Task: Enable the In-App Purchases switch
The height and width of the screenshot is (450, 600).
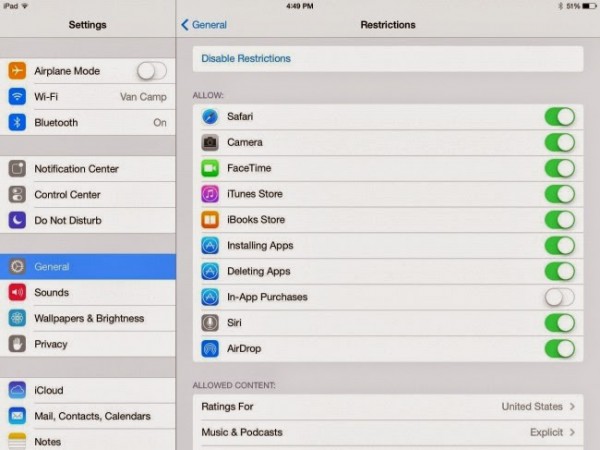Action: [x=560, y=297]
